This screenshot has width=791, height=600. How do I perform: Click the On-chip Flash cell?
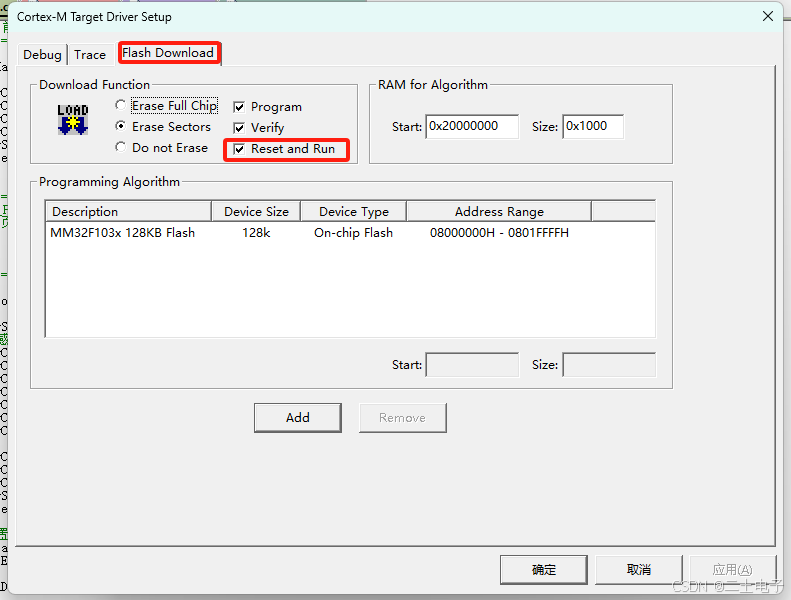[353, 233]
